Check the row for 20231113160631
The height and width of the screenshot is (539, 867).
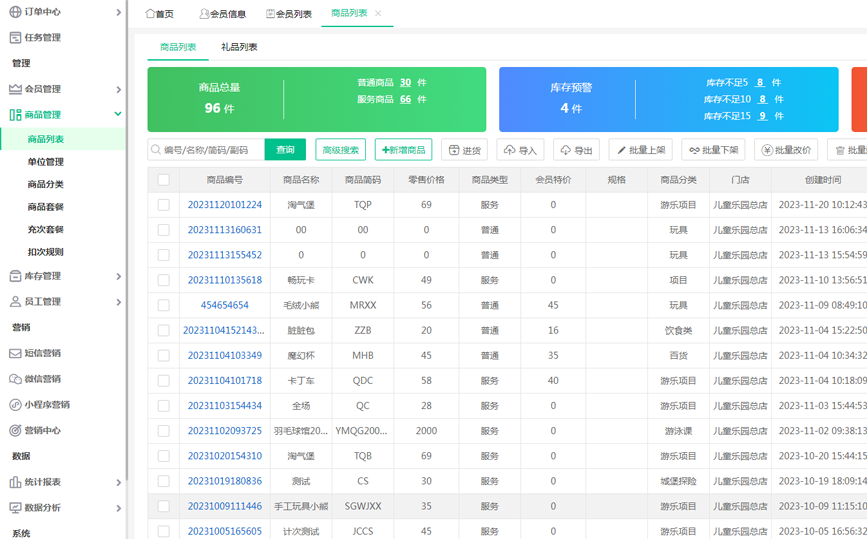point(164,230)
